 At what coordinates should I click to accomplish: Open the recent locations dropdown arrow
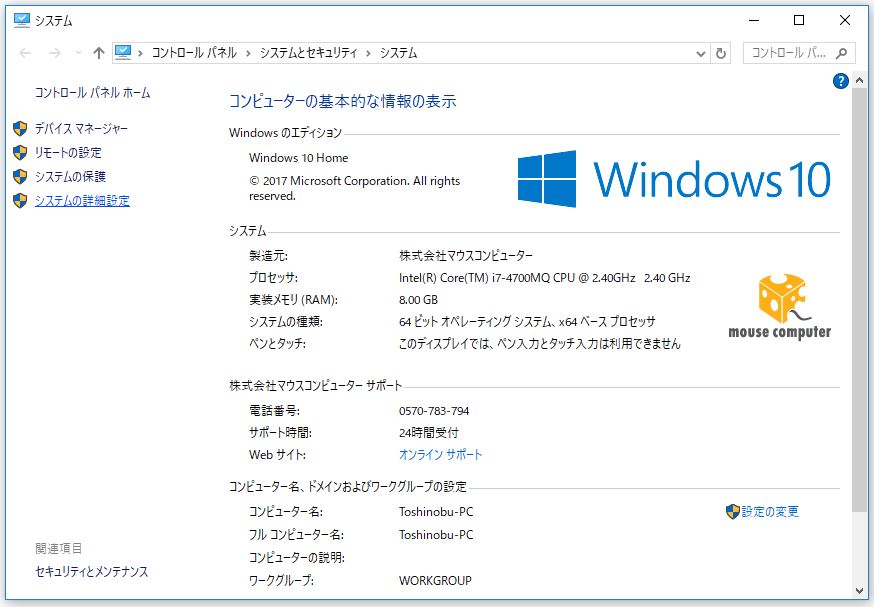78,53
